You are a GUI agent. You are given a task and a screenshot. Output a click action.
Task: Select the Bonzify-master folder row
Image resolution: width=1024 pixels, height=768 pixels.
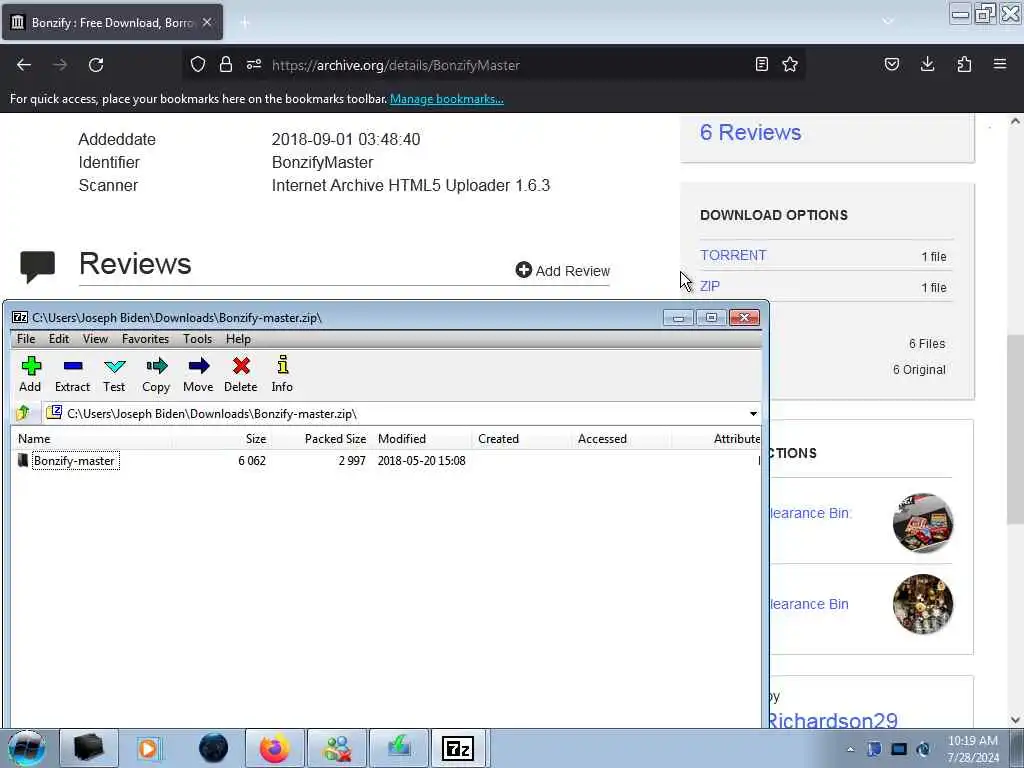385,460
